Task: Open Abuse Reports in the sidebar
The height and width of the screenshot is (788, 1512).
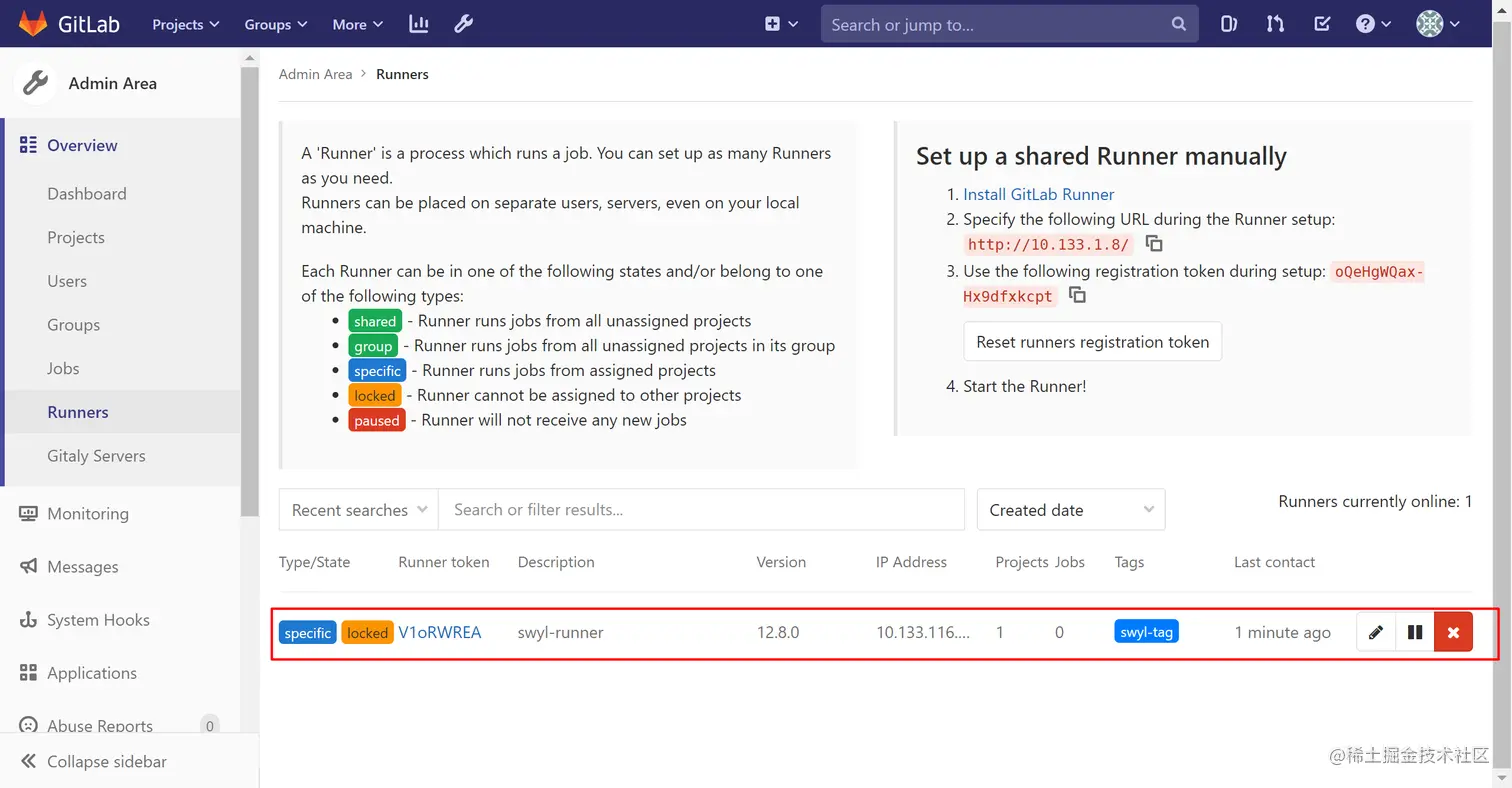Action: [100, 726]
